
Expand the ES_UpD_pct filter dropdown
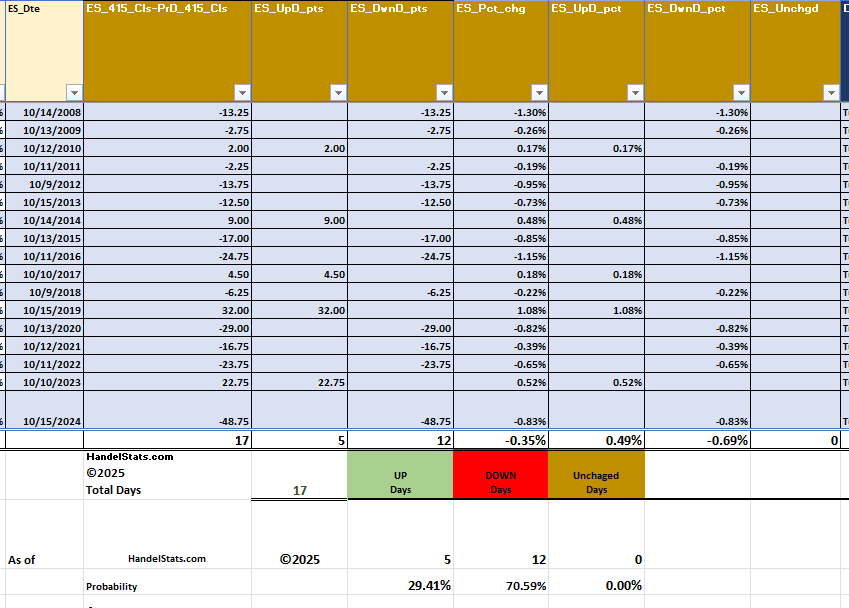coord(635,92)
